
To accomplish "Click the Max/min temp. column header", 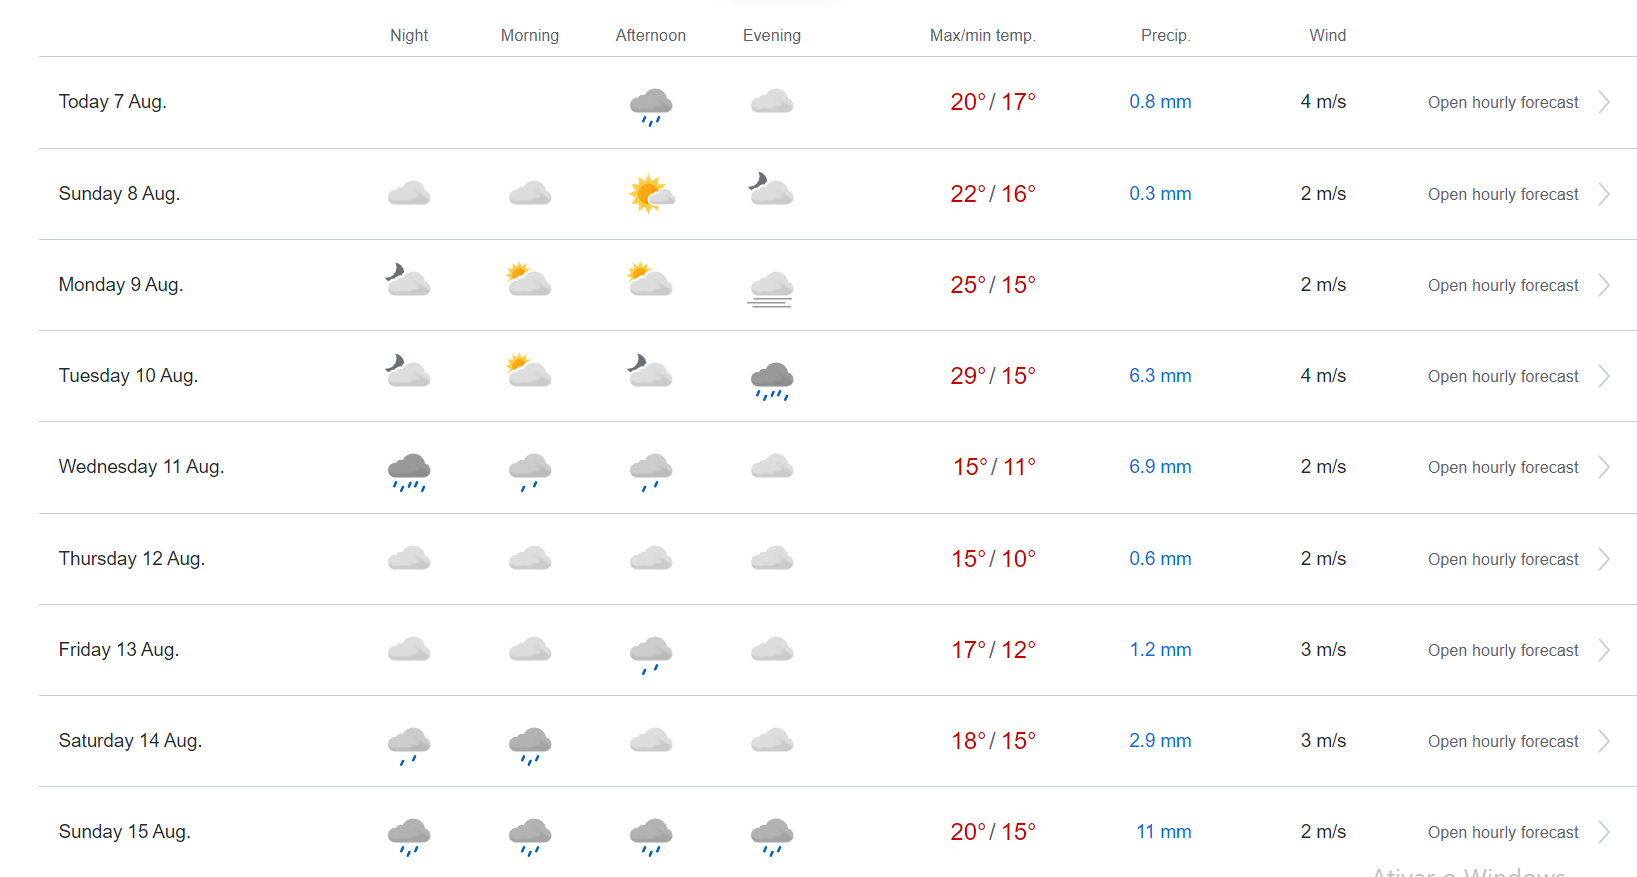I will coord(982,35).
